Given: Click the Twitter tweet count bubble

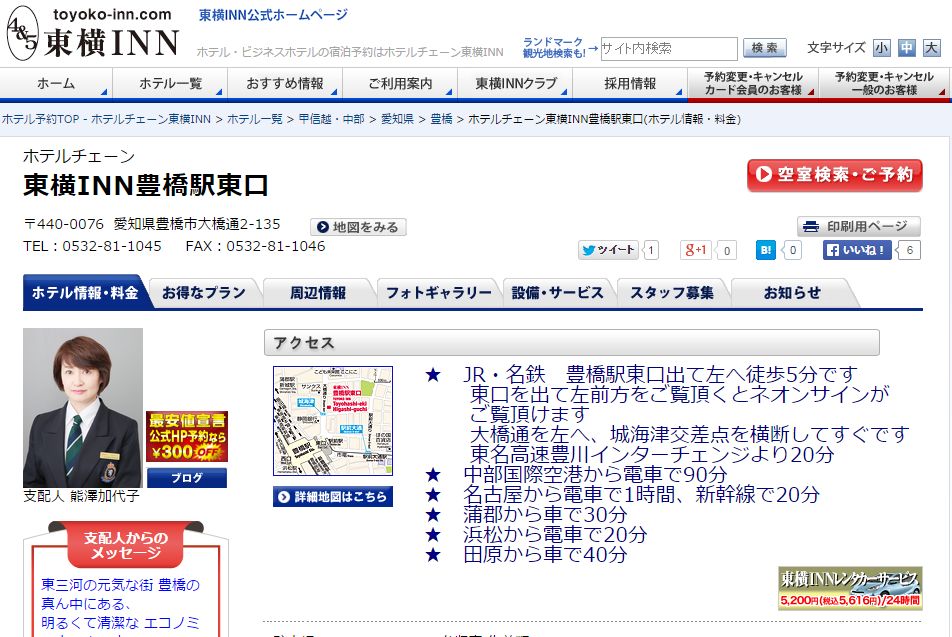Looking at the screenshot, I should coord(651,250).
